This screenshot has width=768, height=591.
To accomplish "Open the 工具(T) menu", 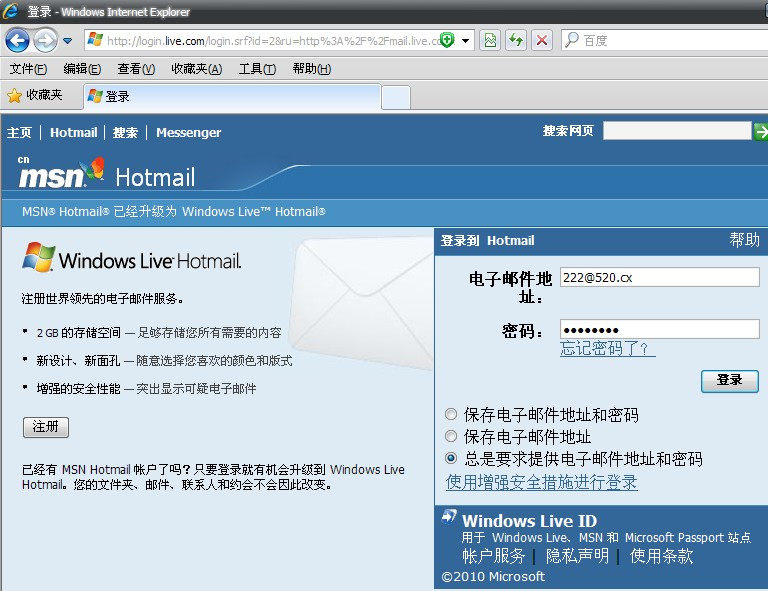I will point(257,69).
